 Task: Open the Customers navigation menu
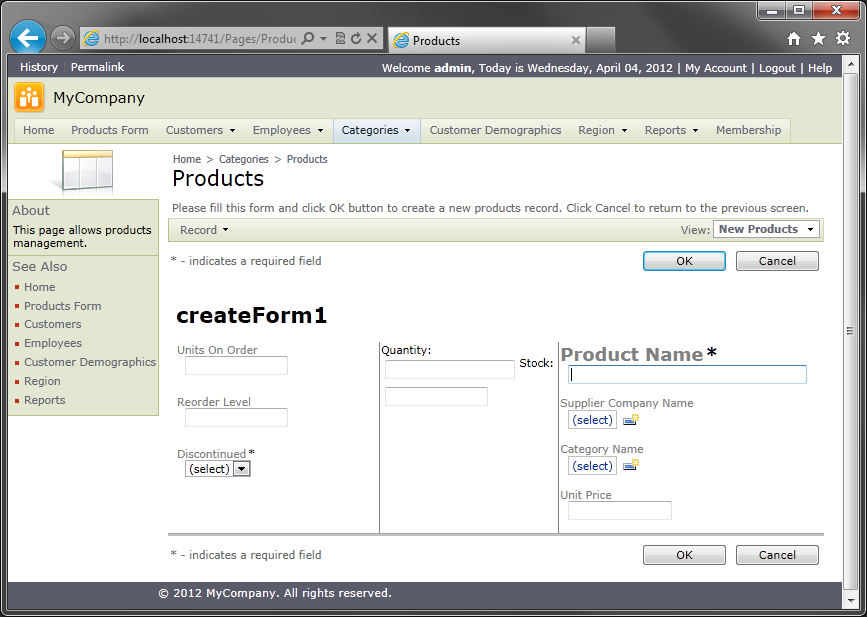click(200, 130)
